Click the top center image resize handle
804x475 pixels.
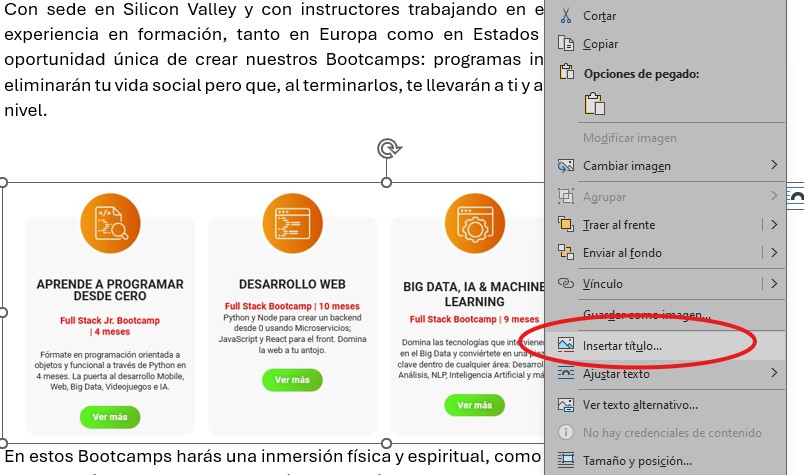point(387,182)
